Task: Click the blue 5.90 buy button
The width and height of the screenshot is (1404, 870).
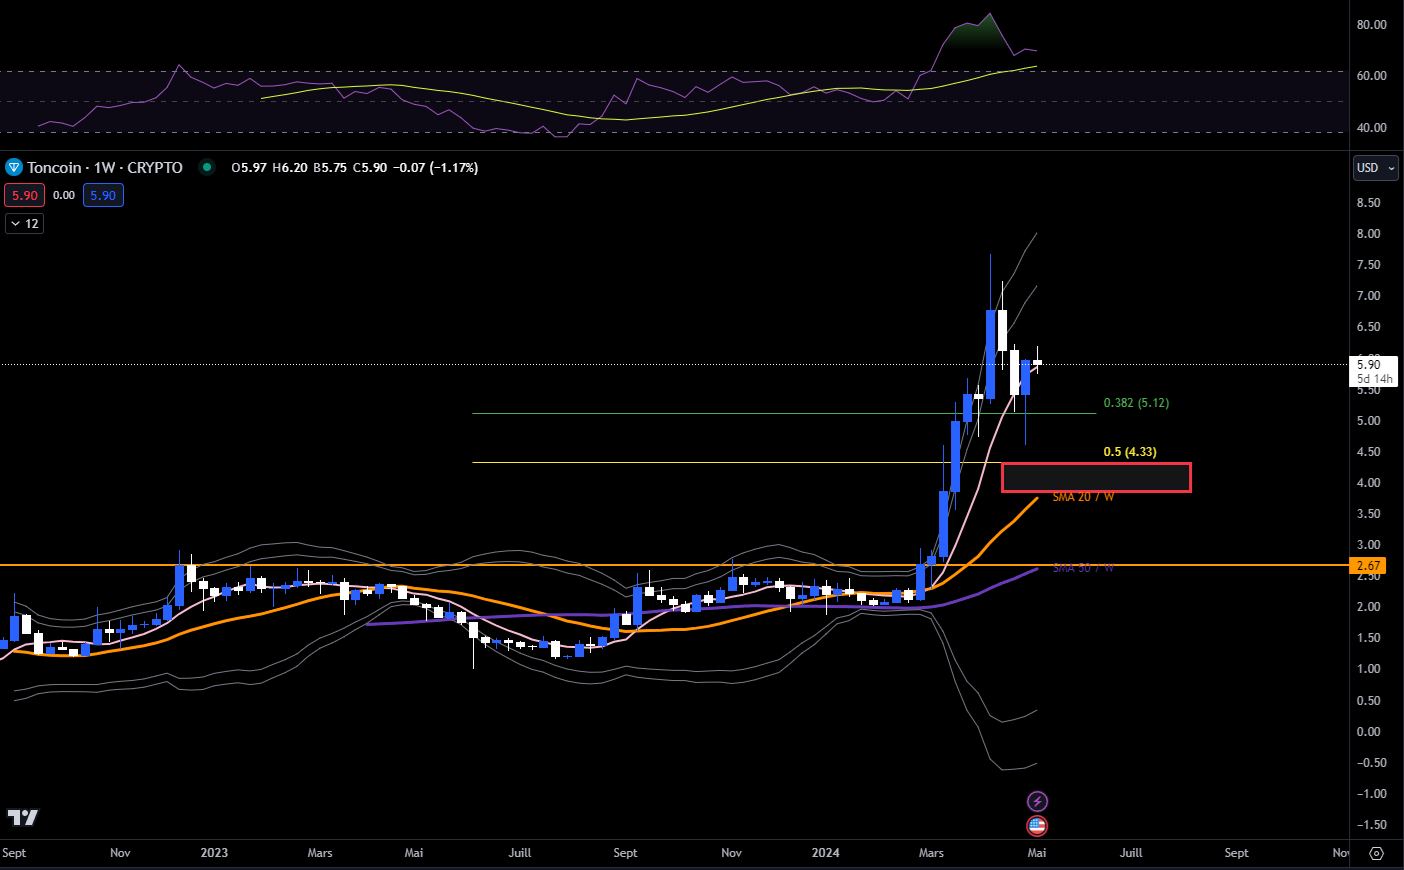Action: [103, 195]
